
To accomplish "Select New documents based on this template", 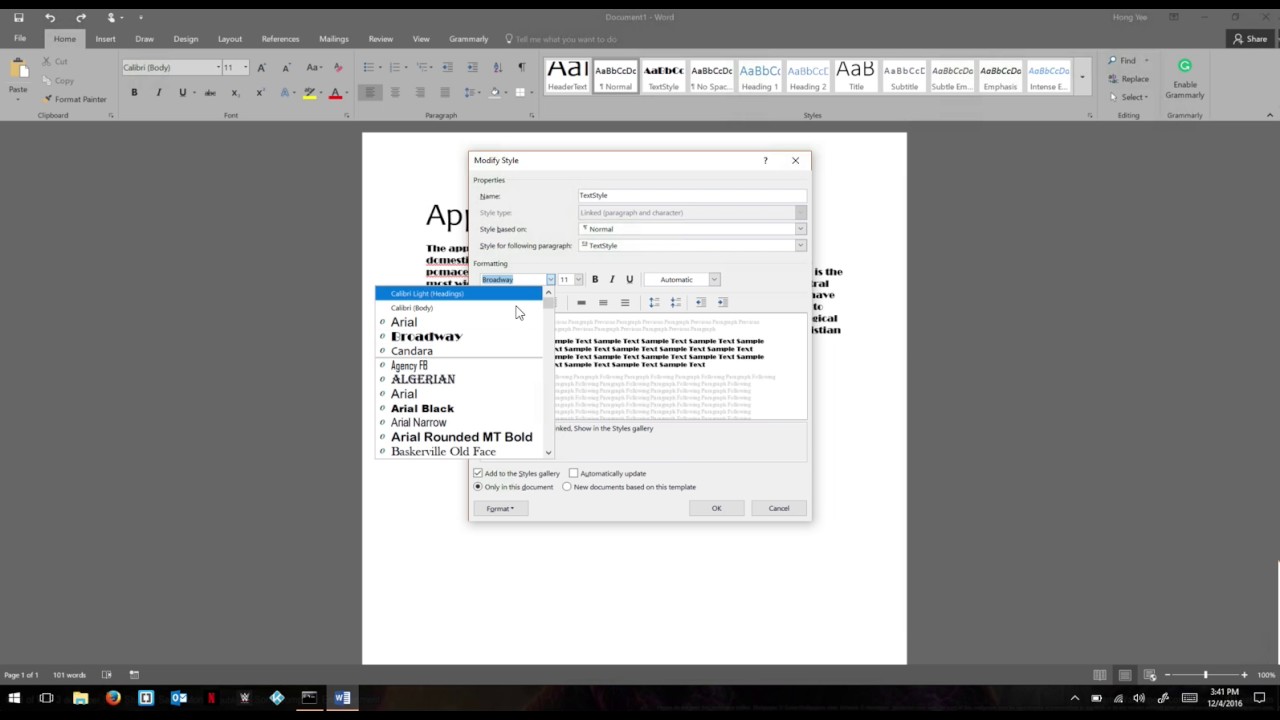I will (567, 487).
